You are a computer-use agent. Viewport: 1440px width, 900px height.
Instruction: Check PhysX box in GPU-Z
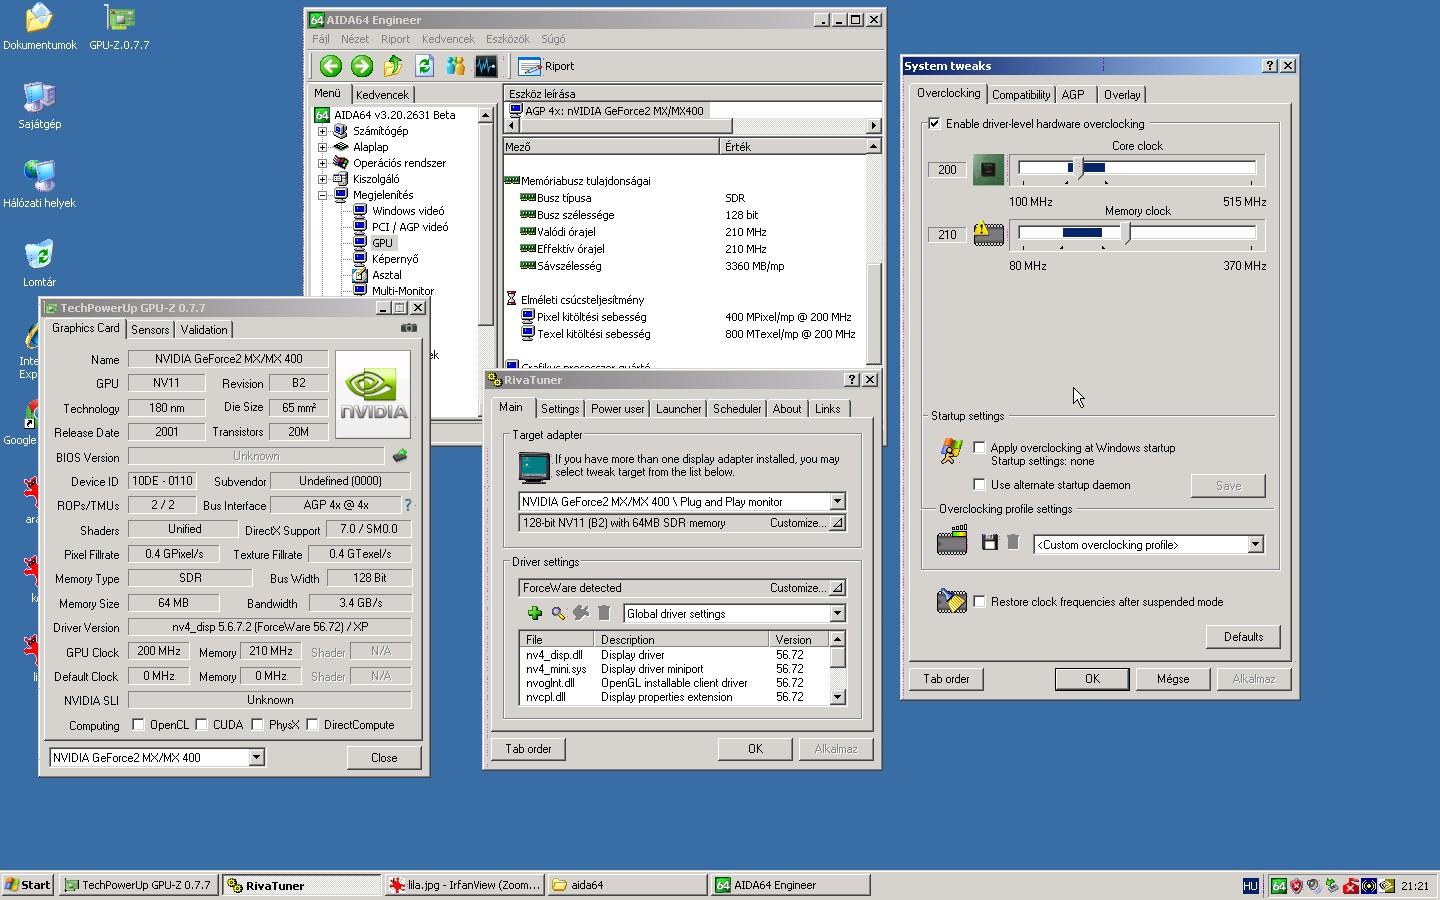click(x=257, y=725)
